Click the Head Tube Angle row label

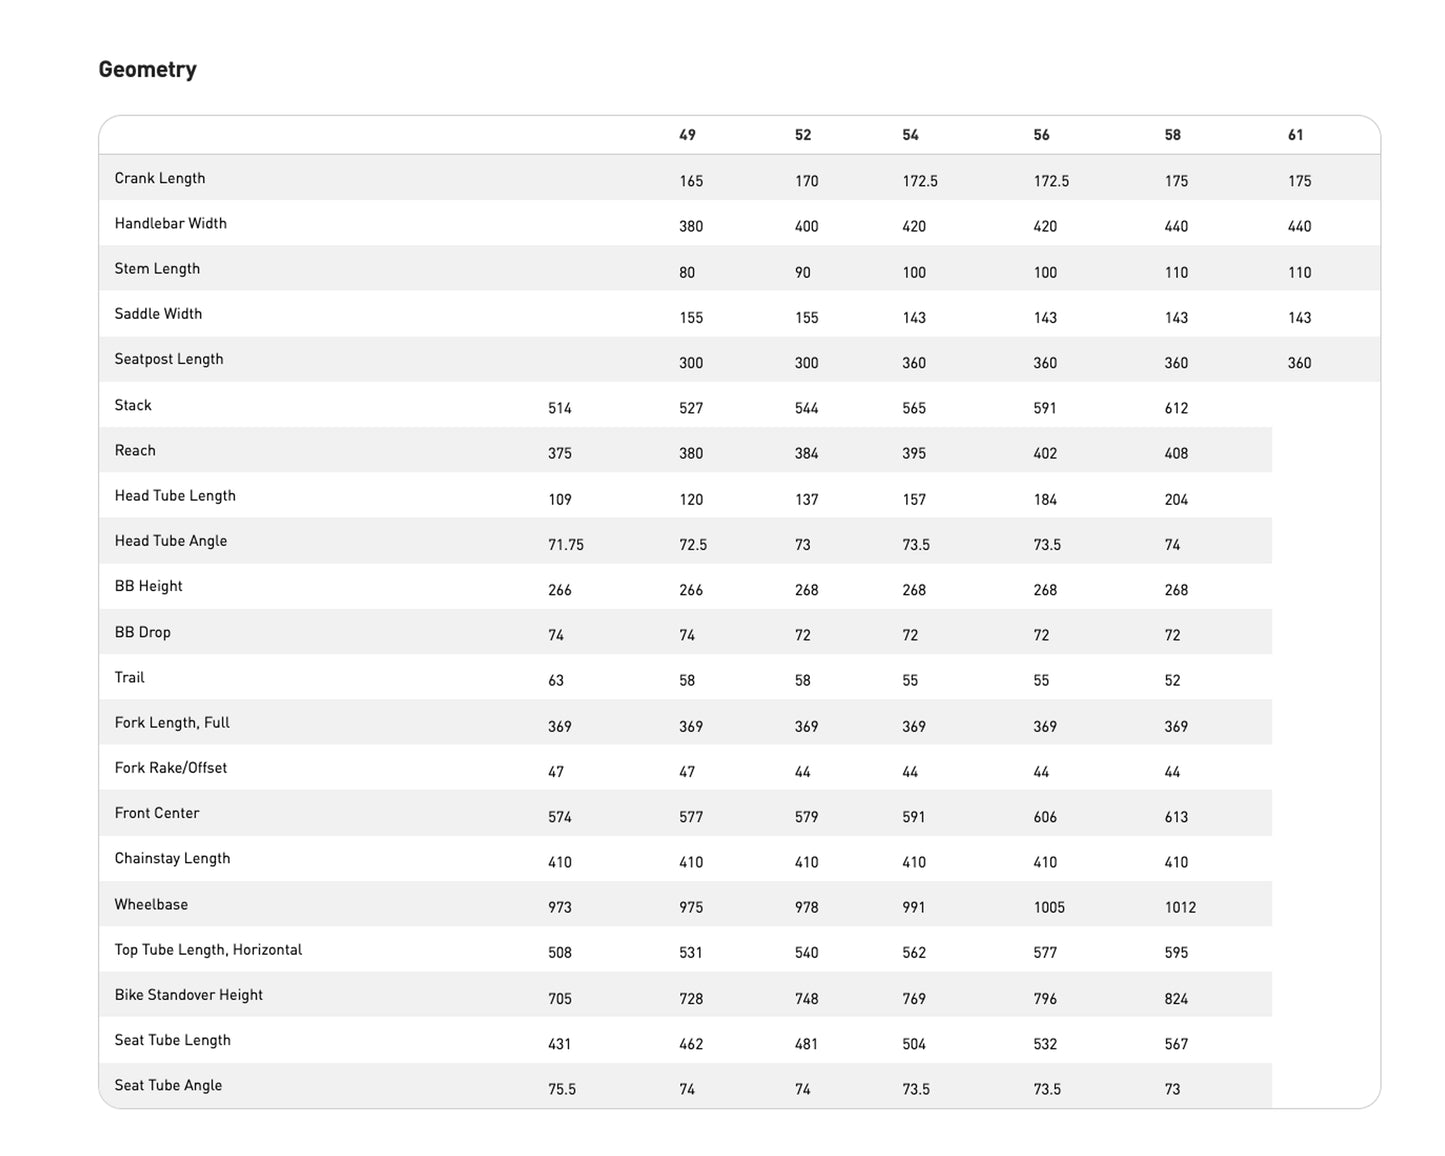pyautogui.click(x=171, y=541)
